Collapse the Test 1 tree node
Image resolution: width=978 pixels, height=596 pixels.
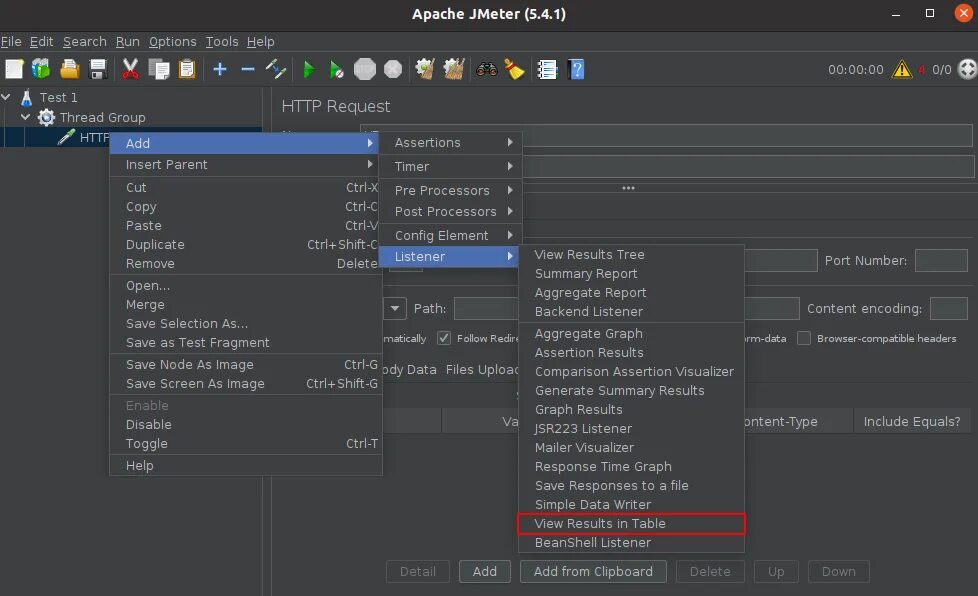(x=6, y=97)
